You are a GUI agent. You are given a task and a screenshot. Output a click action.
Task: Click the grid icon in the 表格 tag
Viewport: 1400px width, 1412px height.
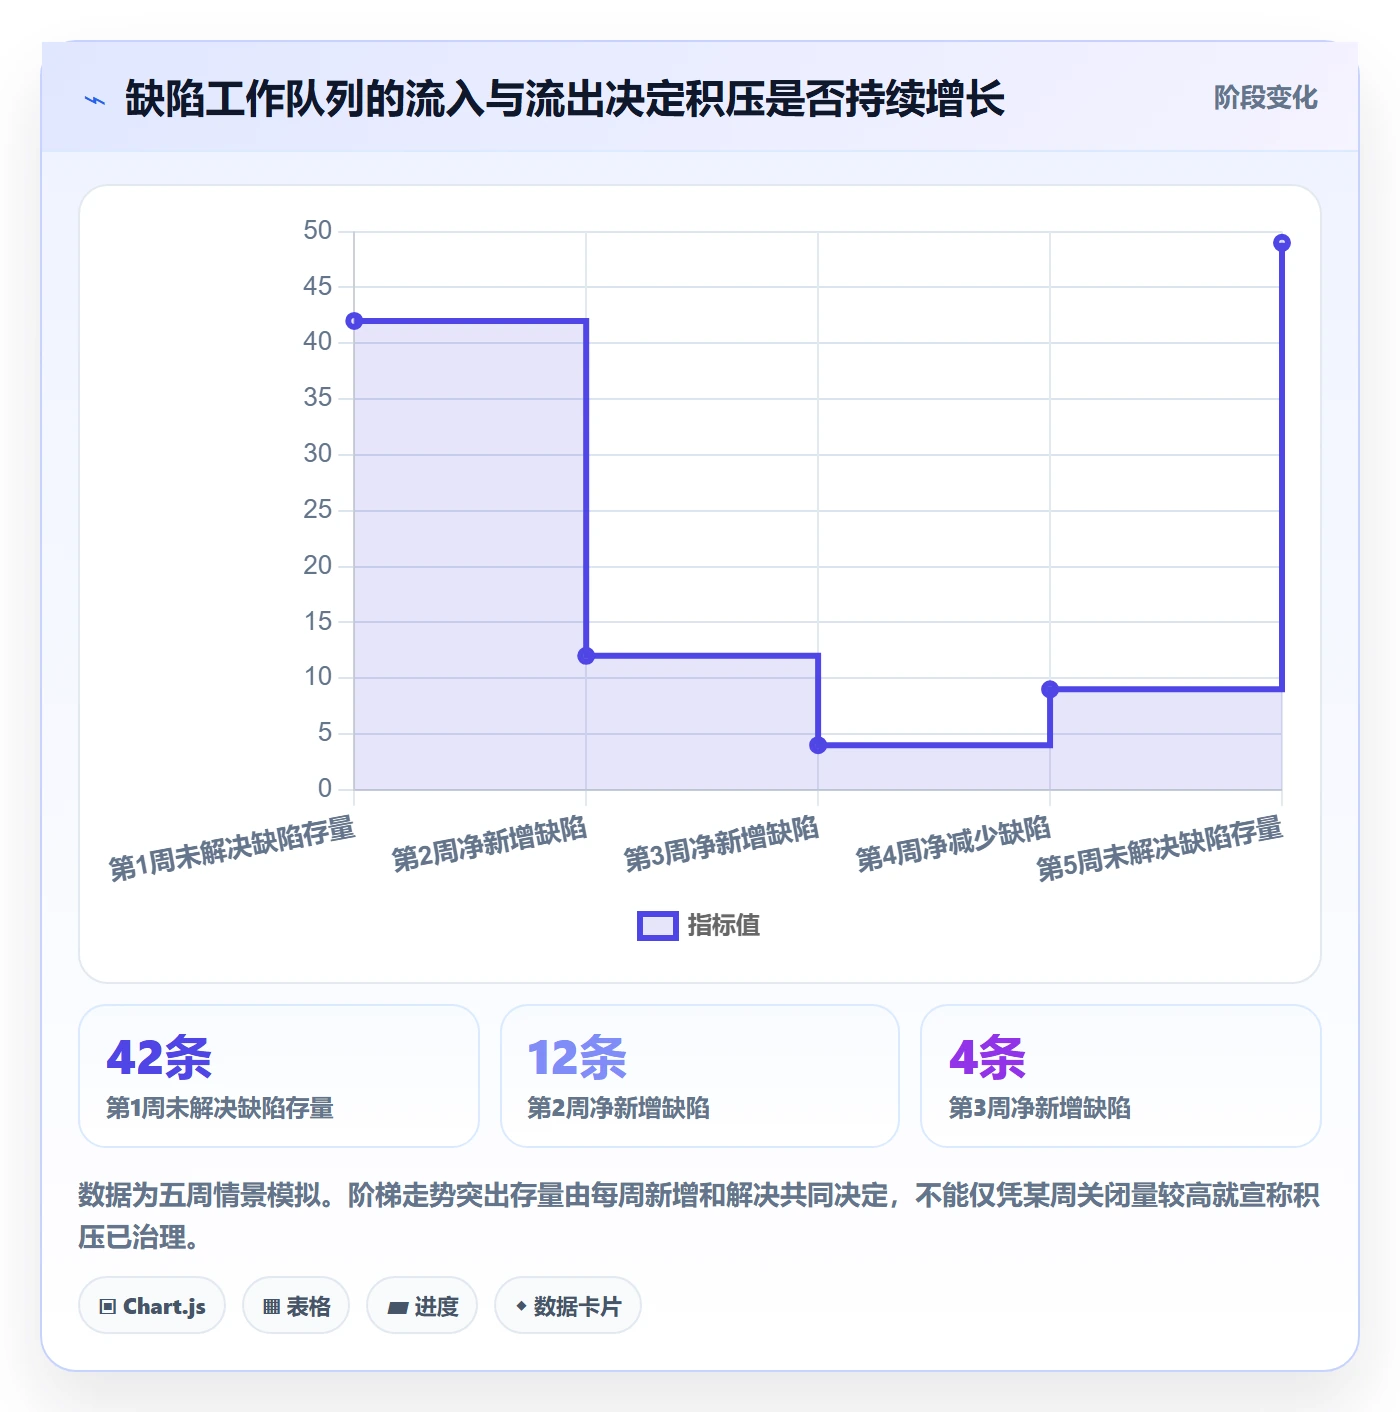pos(271,1307)
